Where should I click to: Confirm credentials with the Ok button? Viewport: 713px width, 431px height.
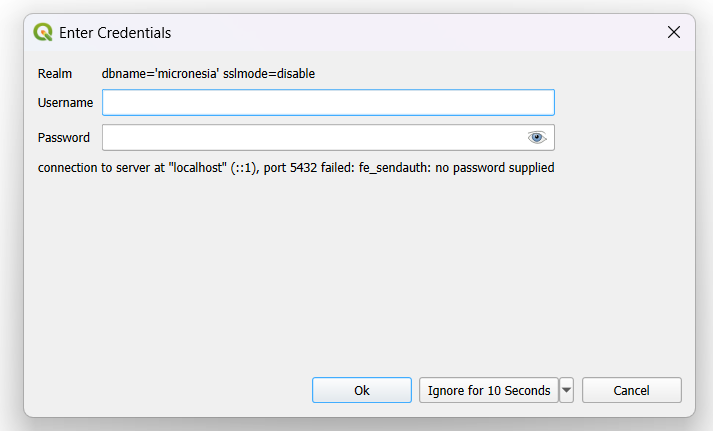coord(361,390)
